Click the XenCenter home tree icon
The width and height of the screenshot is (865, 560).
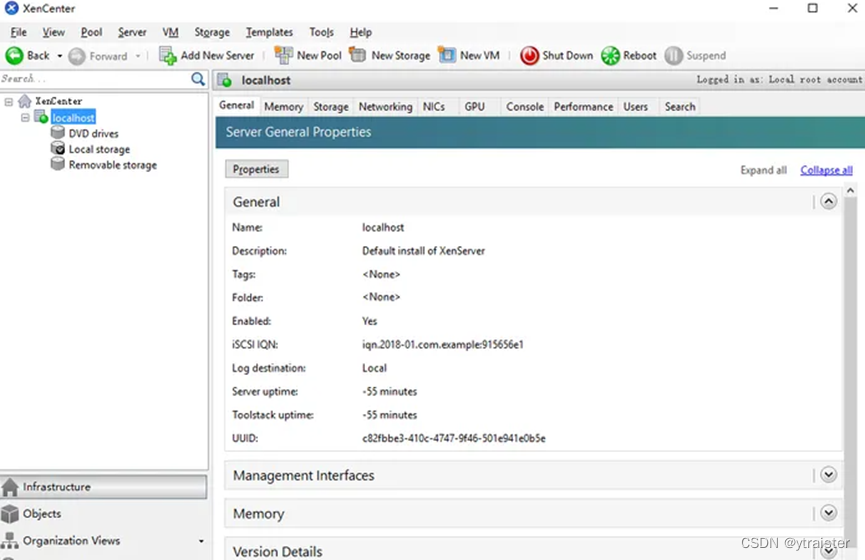click(25, 101)
